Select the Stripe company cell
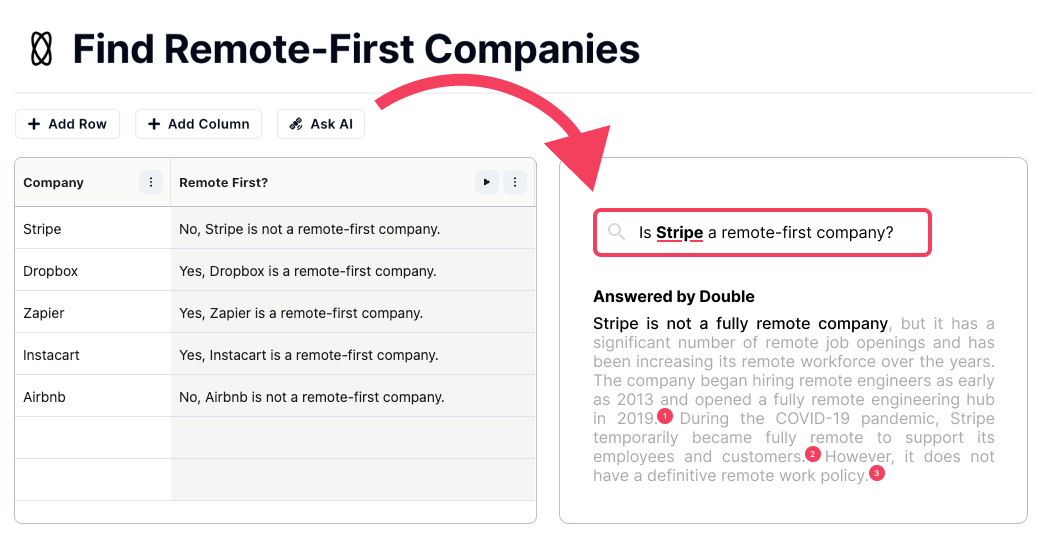 coord(92,229)
